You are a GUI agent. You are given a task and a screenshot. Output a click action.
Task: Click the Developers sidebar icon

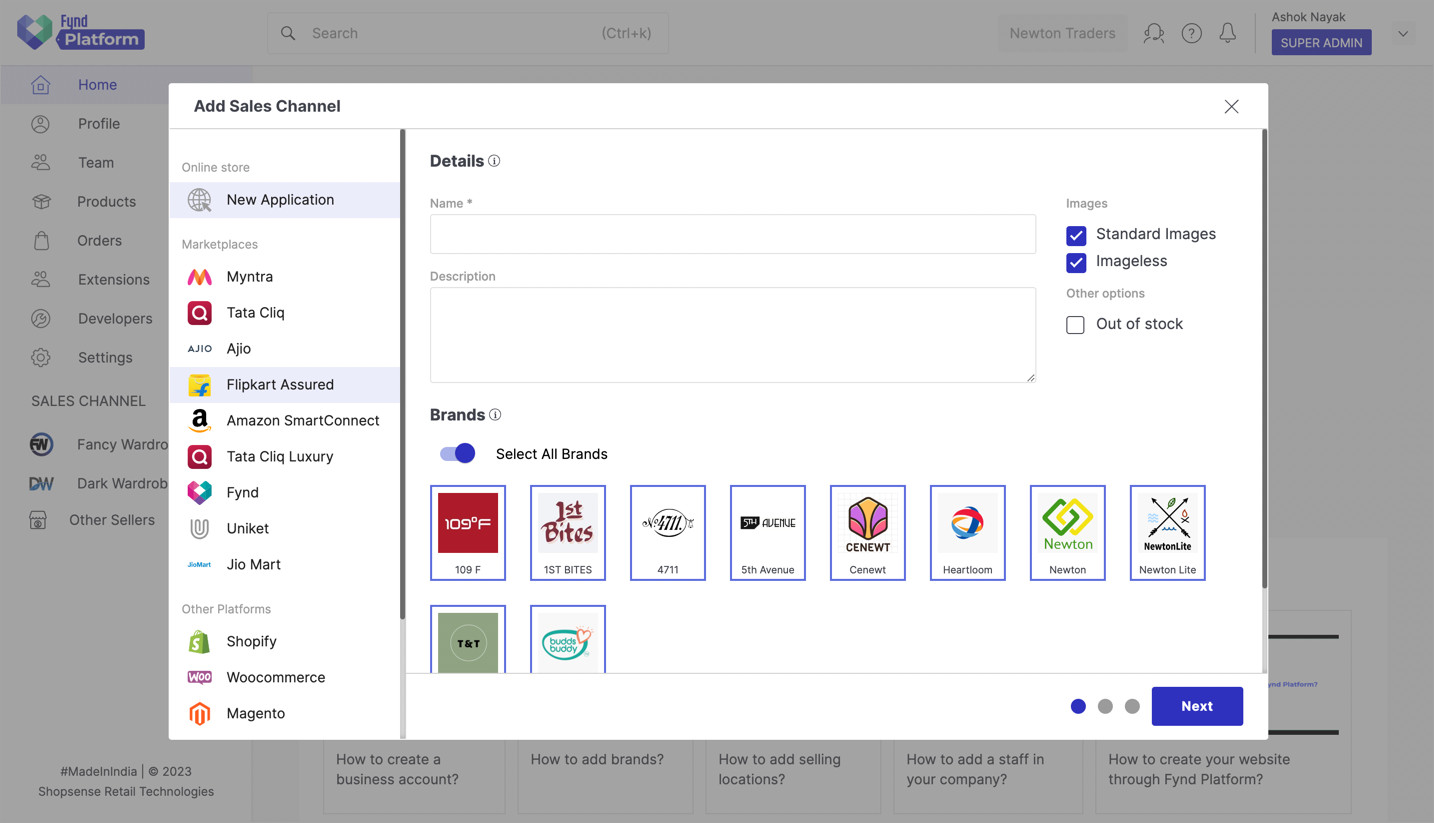click(x=41, y=319)
